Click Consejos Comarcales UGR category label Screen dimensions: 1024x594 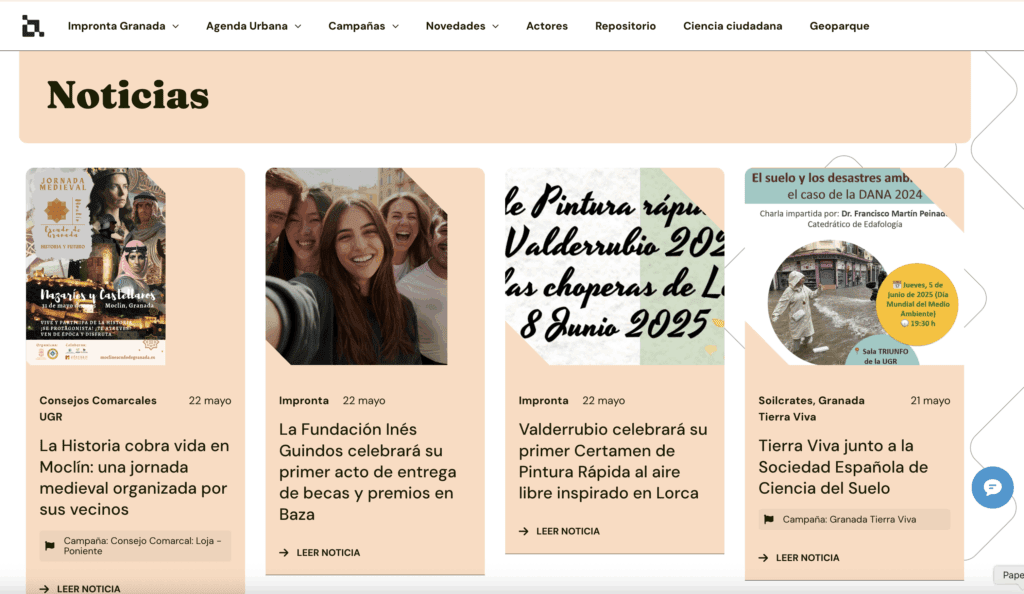coord(98,409)
